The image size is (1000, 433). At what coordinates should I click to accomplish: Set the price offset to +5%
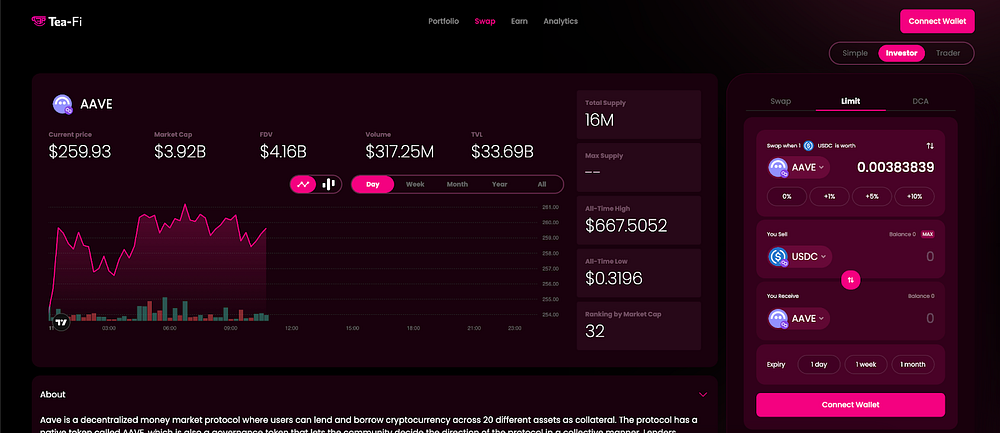coord(872,196)
